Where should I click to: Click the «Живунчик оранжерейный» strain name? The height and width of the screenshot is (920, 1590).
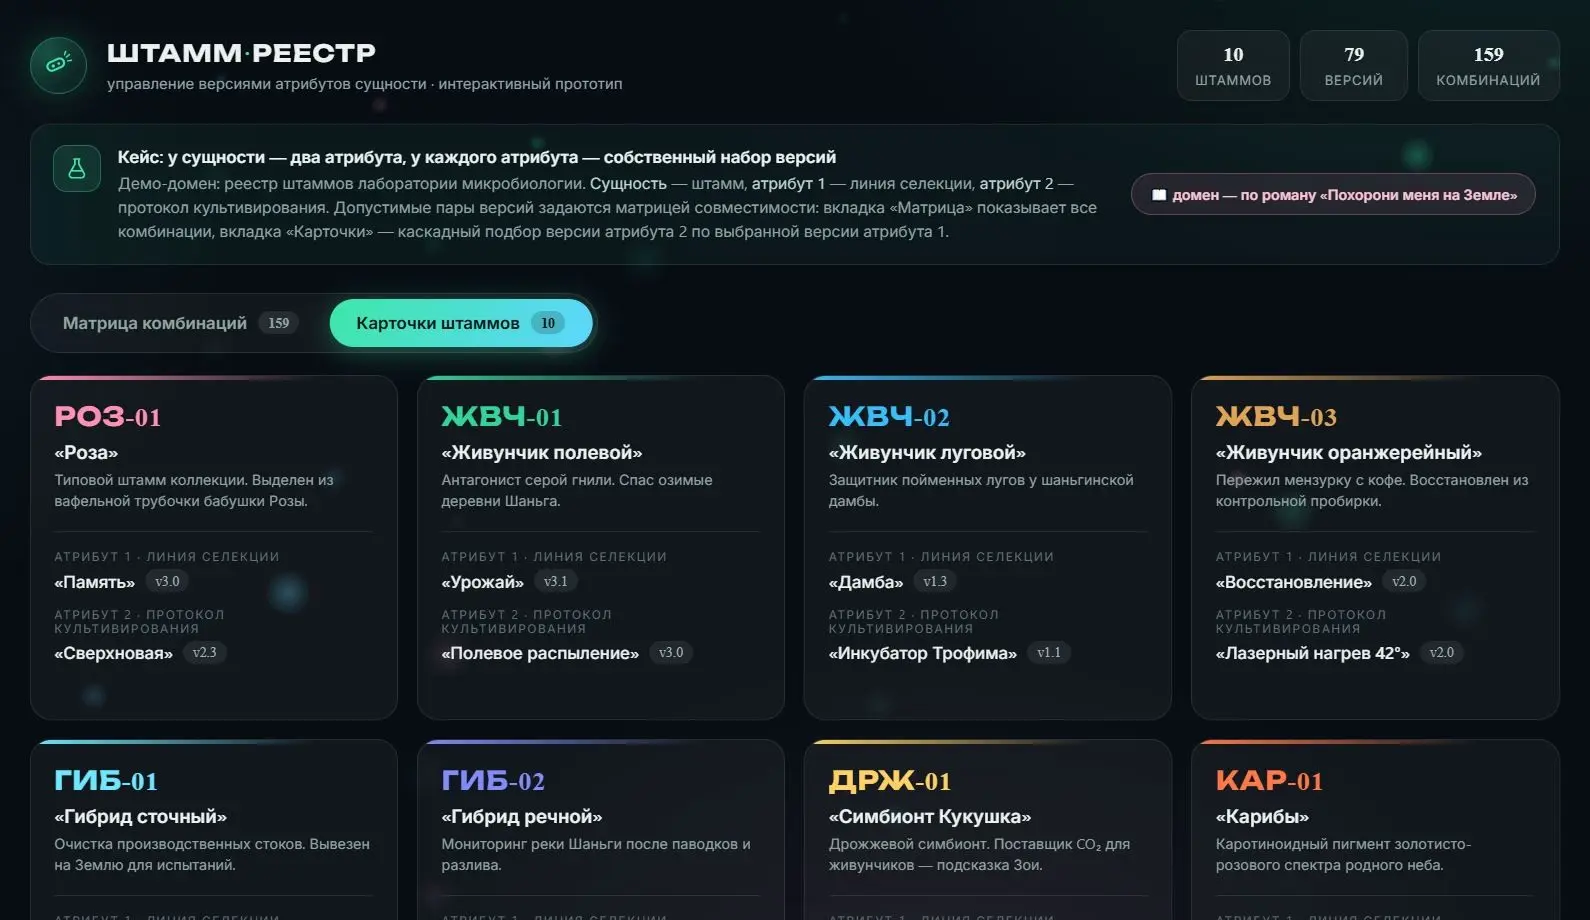coord(1349,453)
